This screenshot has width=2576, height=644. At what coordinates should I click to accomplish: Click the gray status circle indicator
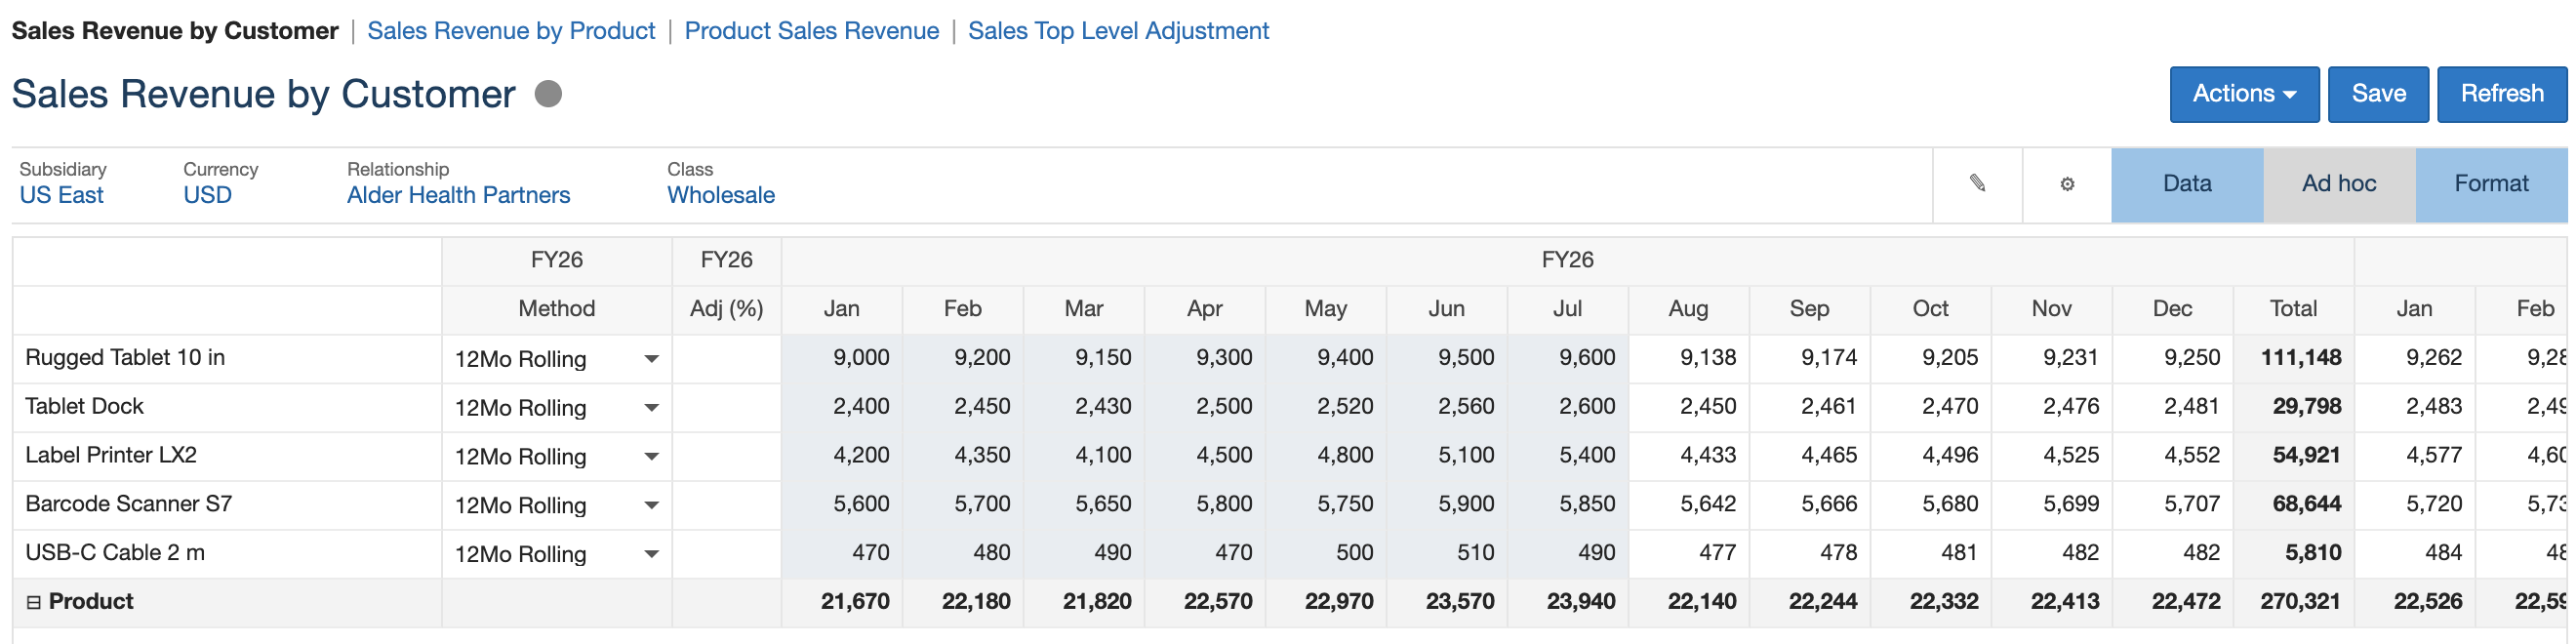(548, 94)
